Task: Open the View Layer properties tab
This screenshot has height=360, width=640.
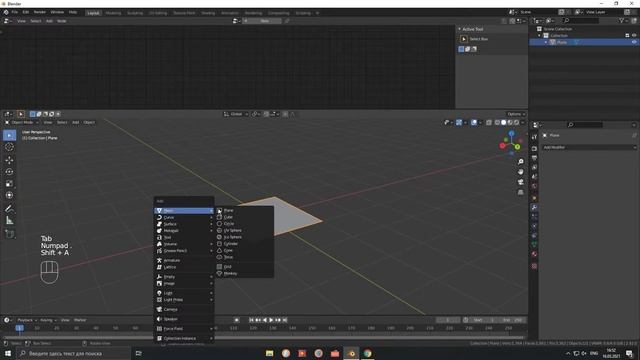Action: 534,167
